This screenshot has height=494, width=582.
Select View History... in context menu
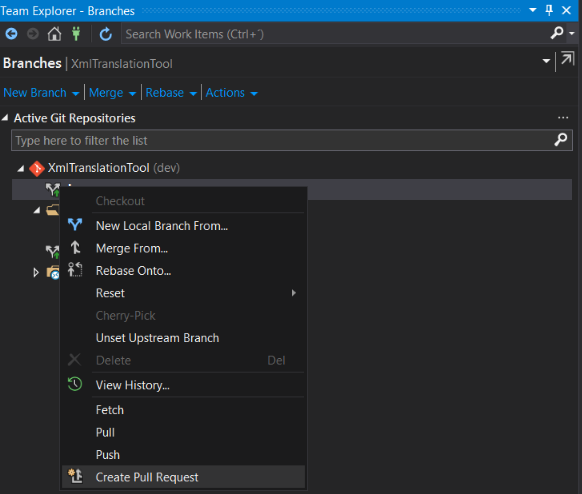(x=183, y=385)
